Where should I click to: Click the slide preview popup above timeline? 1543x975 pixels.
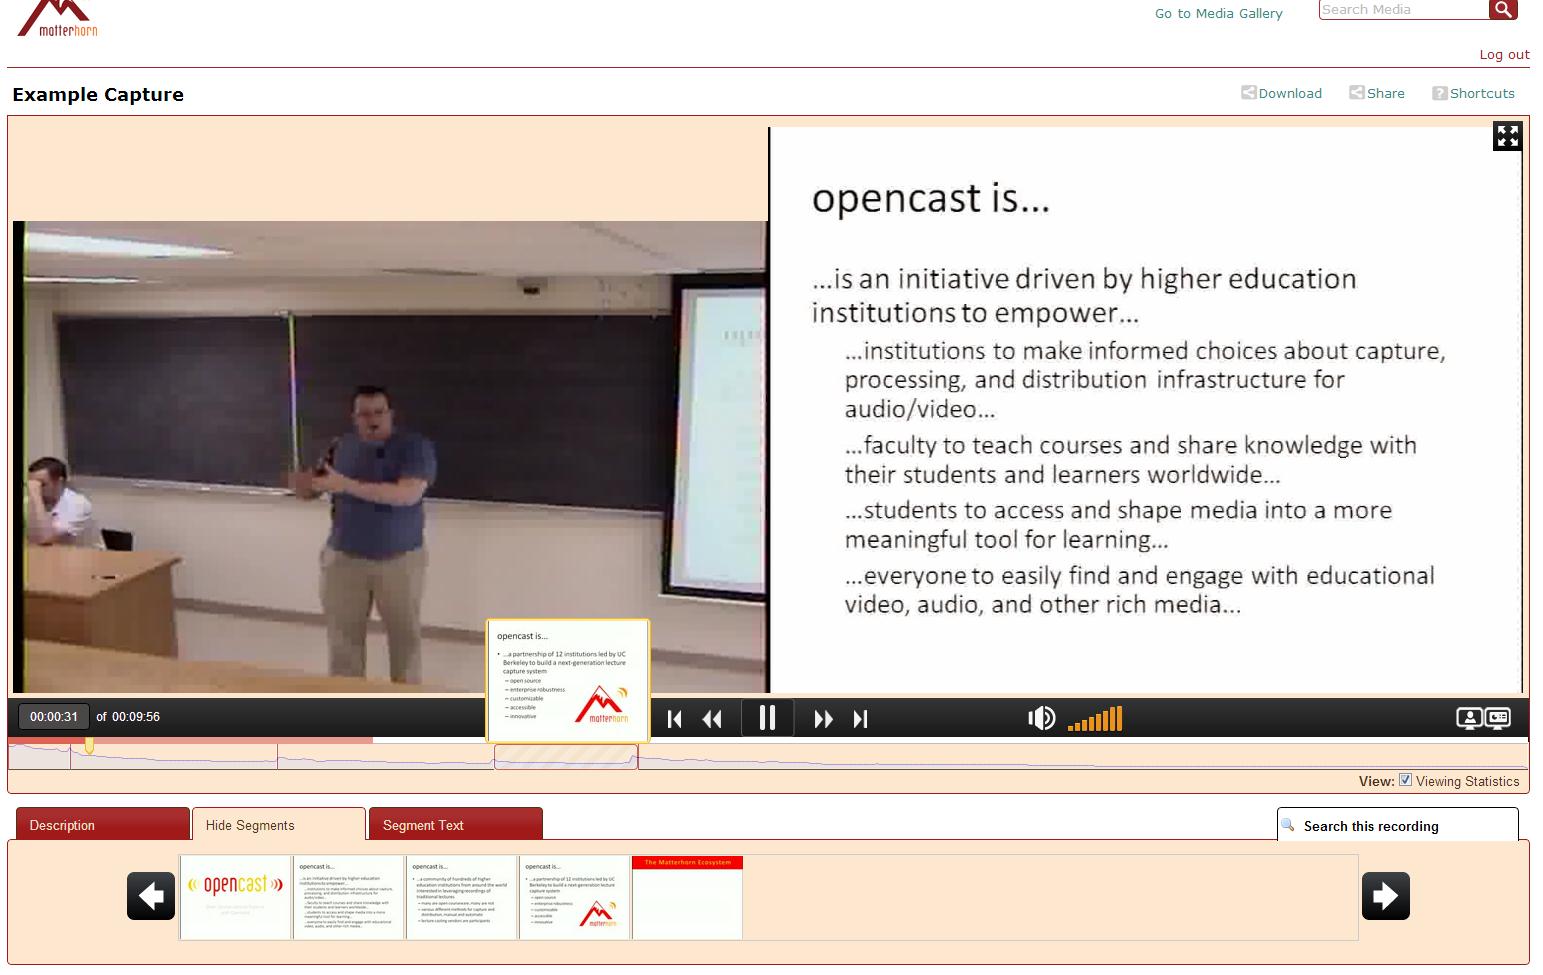pos(568,681)
